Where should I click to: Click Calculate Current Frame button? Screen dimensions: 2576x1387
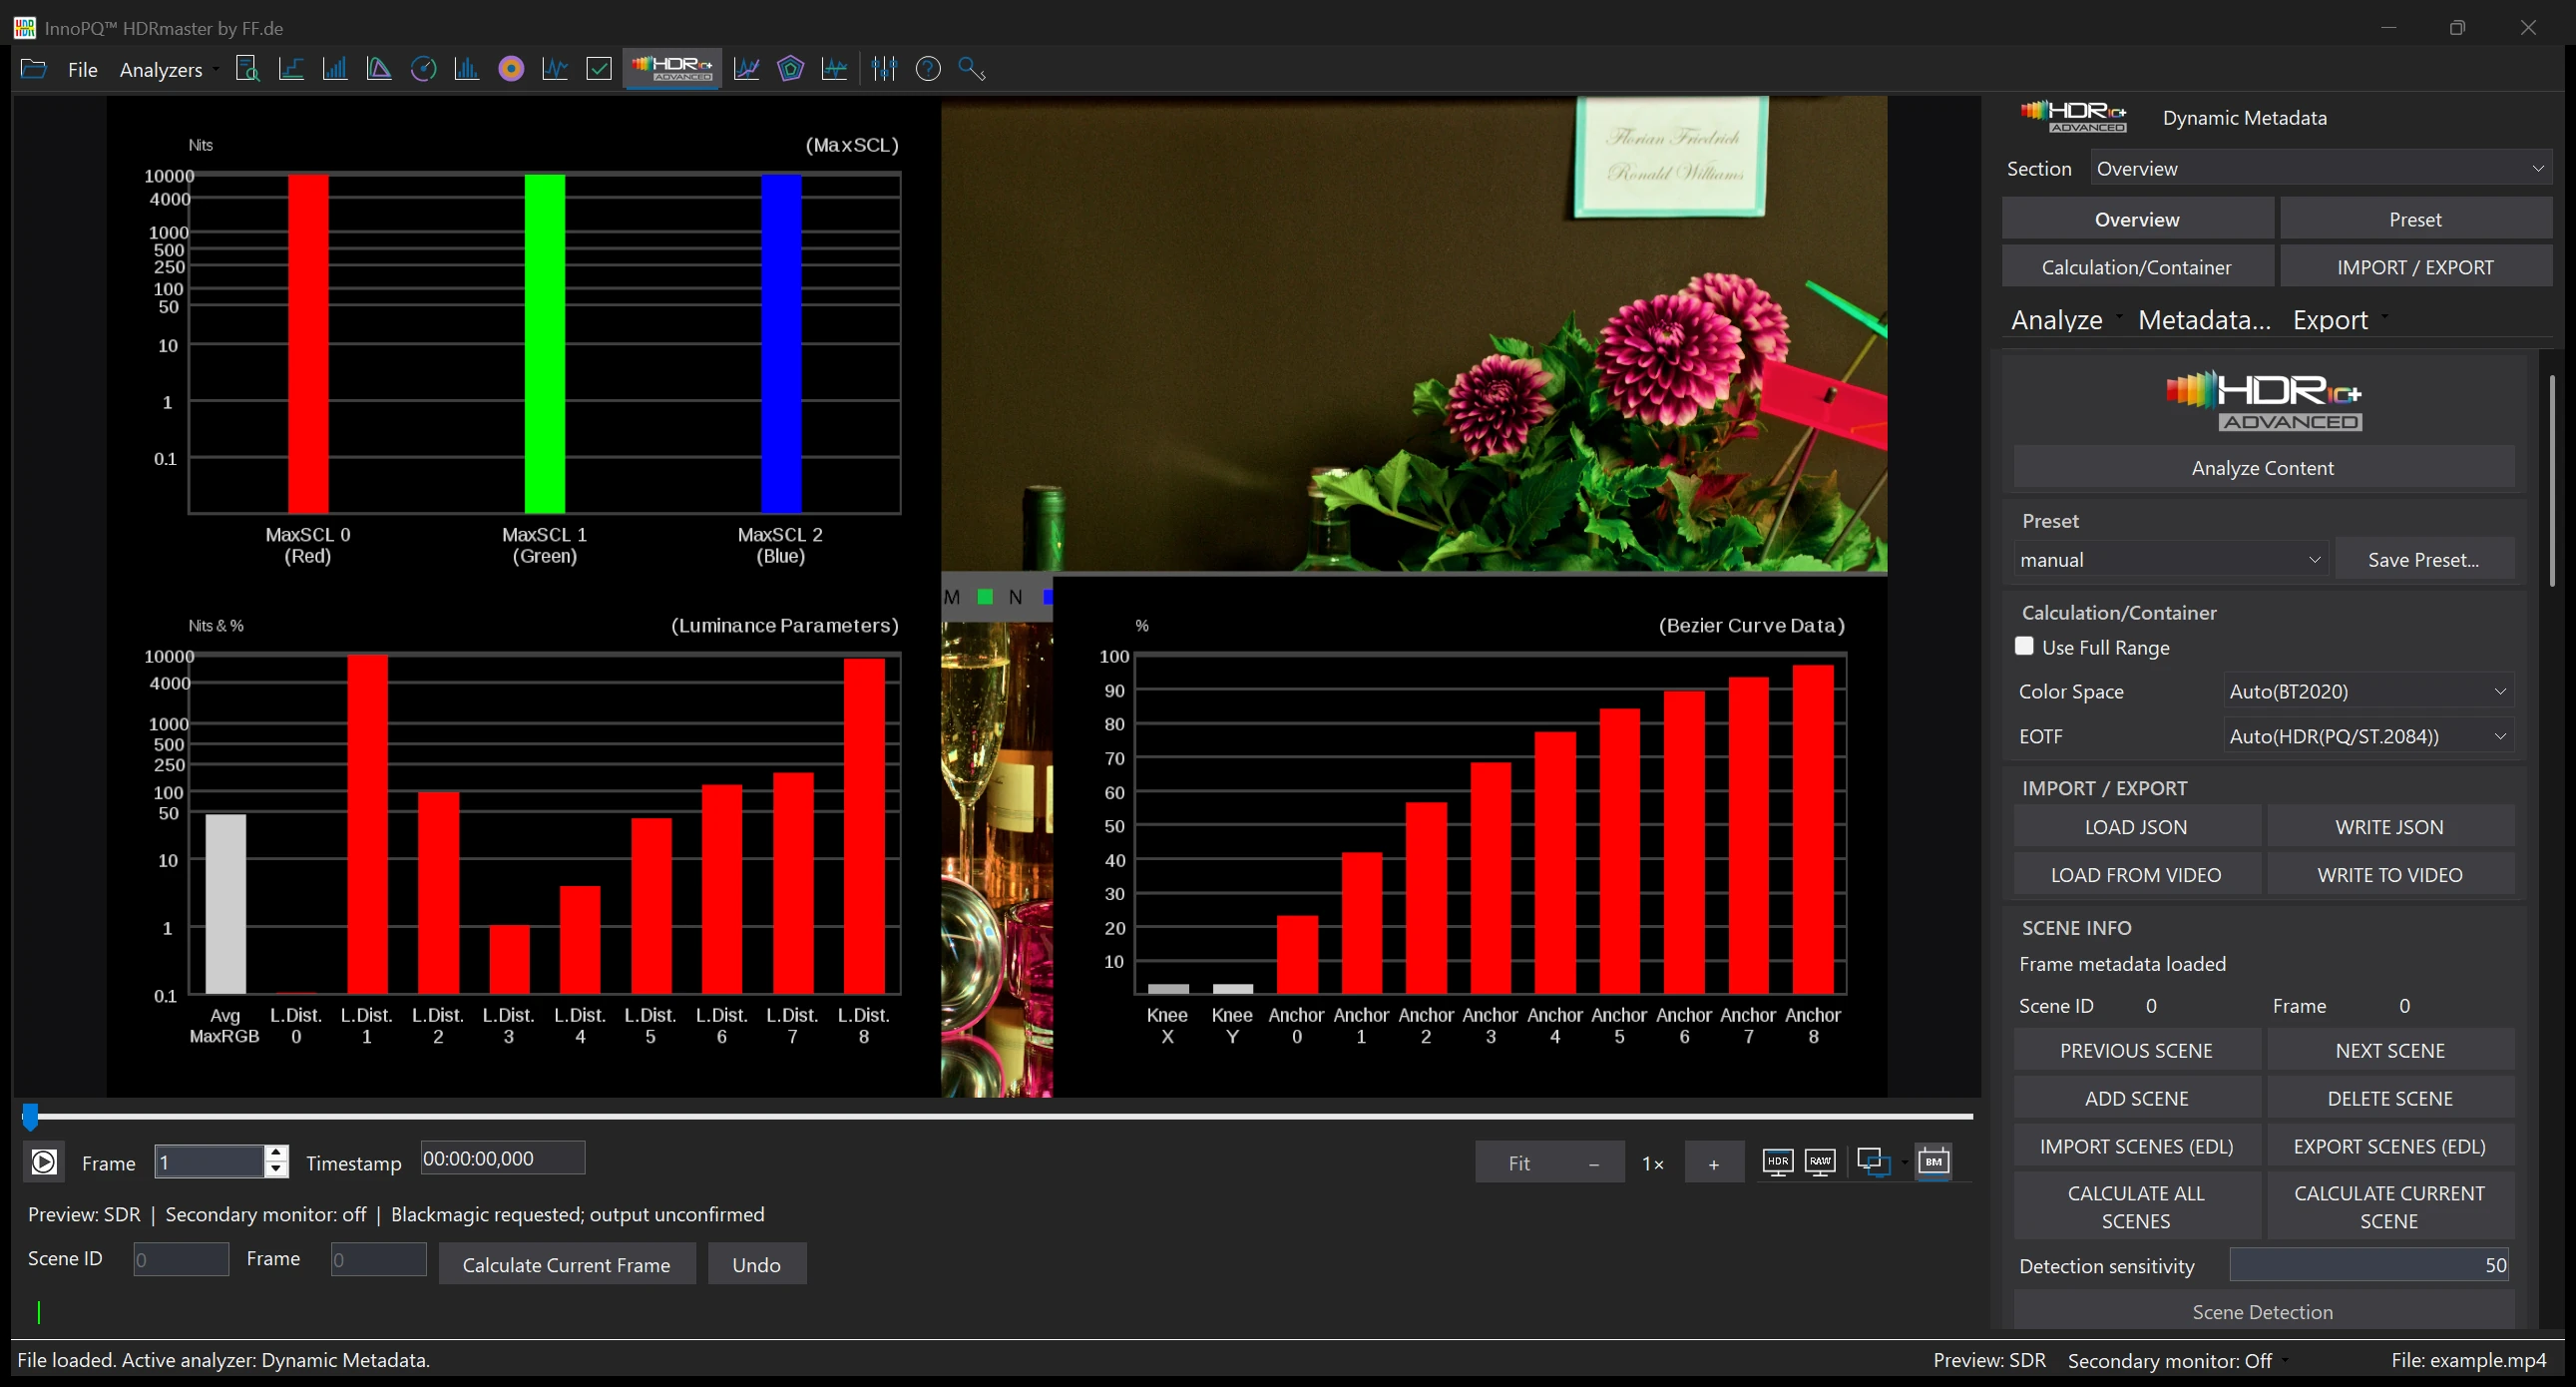[x=567, y=1264]
